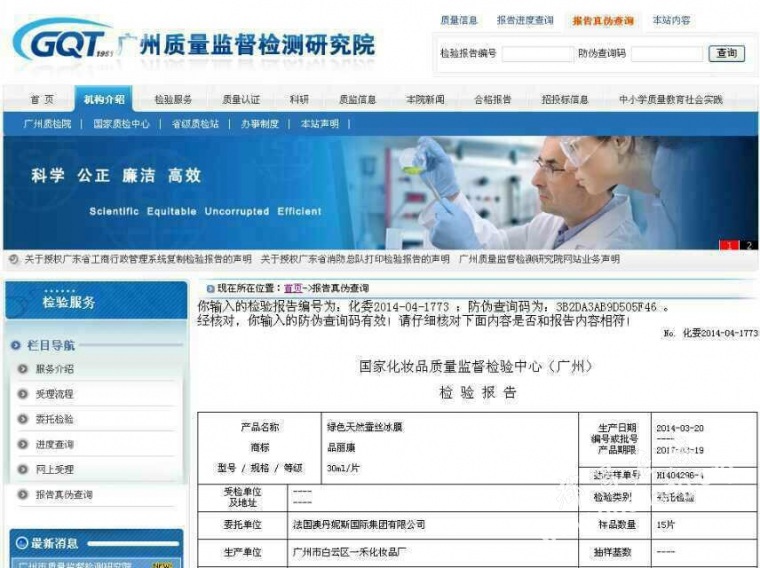
Task: Click bullet icon next to 服务介绍
Action: (22, 369)
